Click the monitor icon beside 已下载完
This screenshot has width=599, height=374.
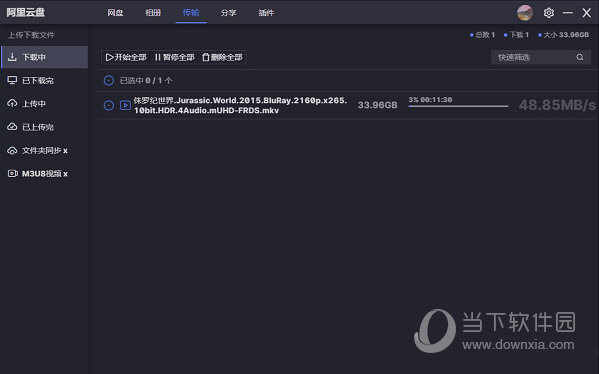[12, 80]
